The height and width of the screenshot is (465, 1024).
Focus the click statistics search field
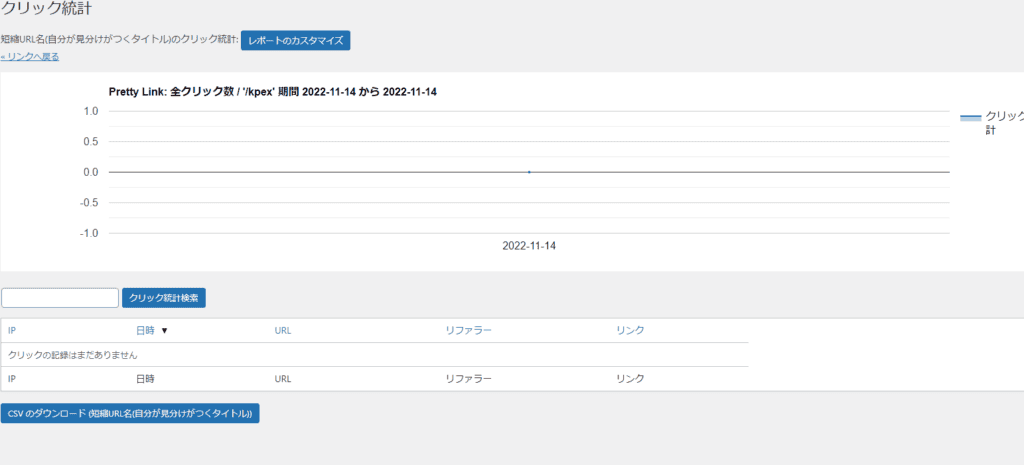pos(60,298)
